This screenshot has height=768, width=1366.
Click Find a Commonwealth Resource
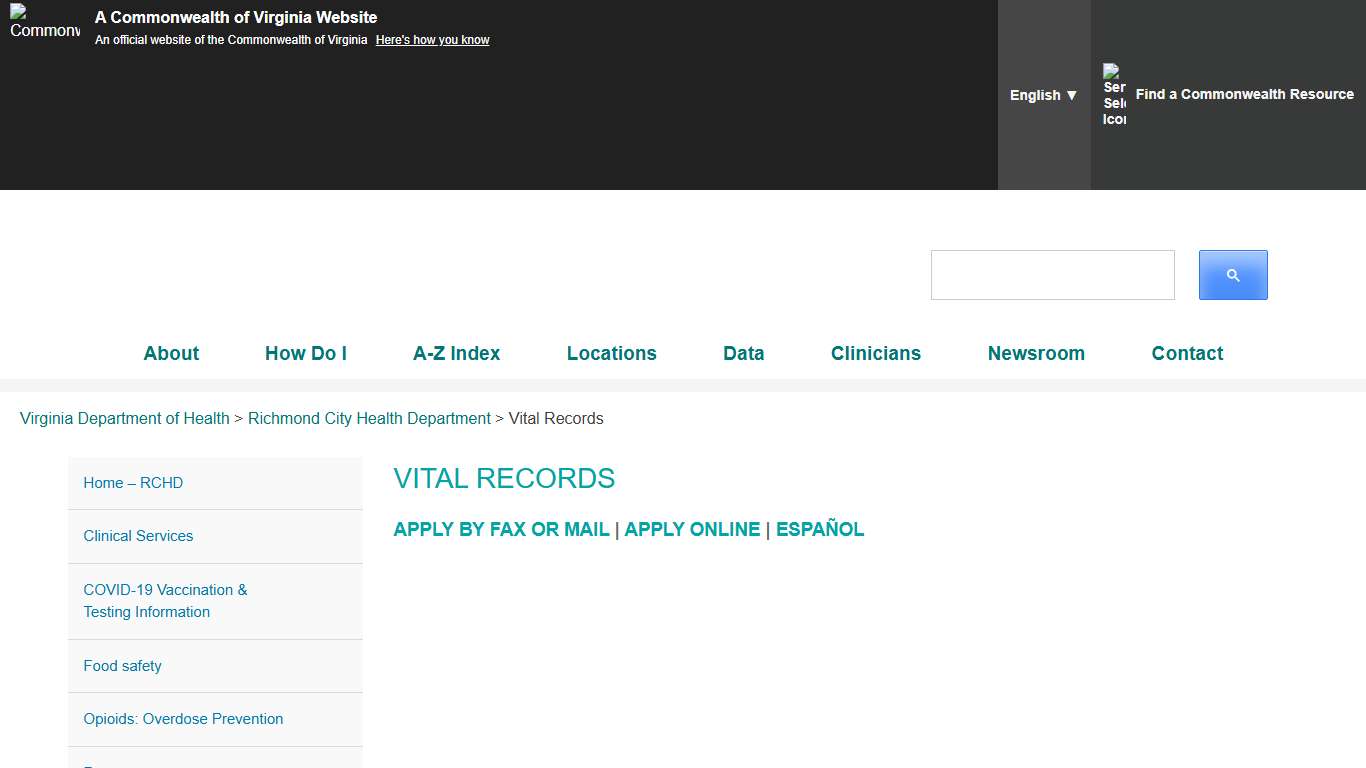(1244, 94)
